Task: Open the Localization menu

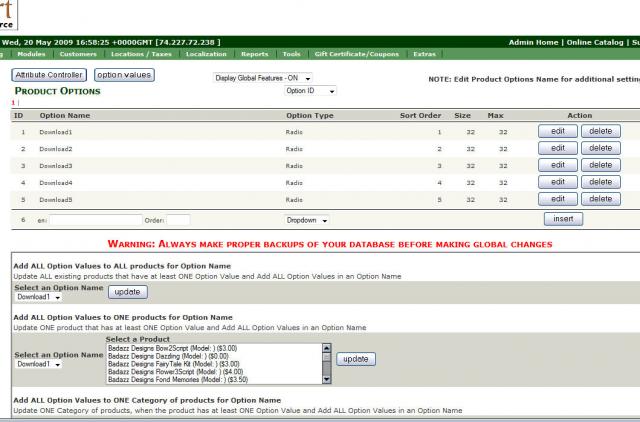Action: click(x=206, y=54)
